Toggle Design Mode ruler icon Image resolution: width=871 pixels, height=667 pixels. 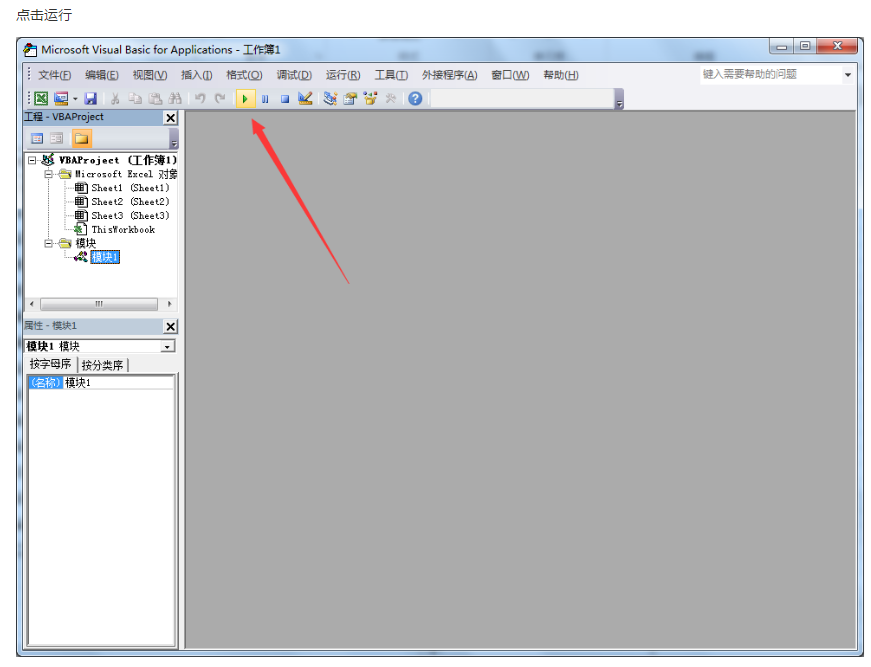click(x=305, y=99)
